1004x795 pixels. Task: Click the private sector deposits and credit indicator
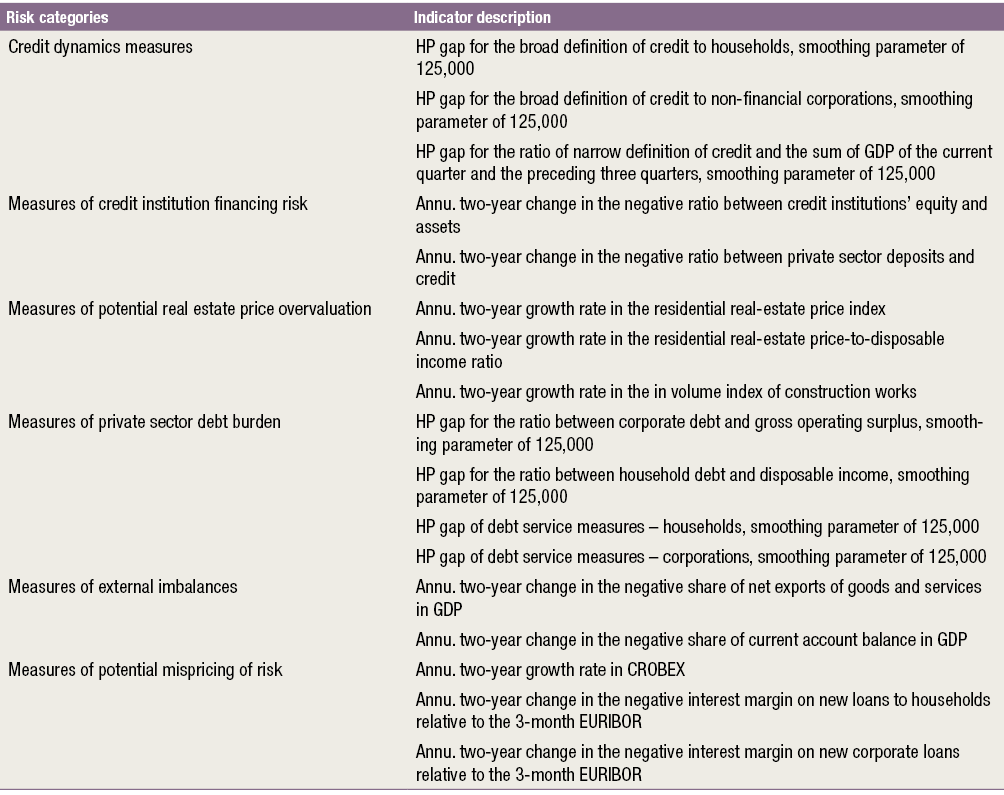693,266
